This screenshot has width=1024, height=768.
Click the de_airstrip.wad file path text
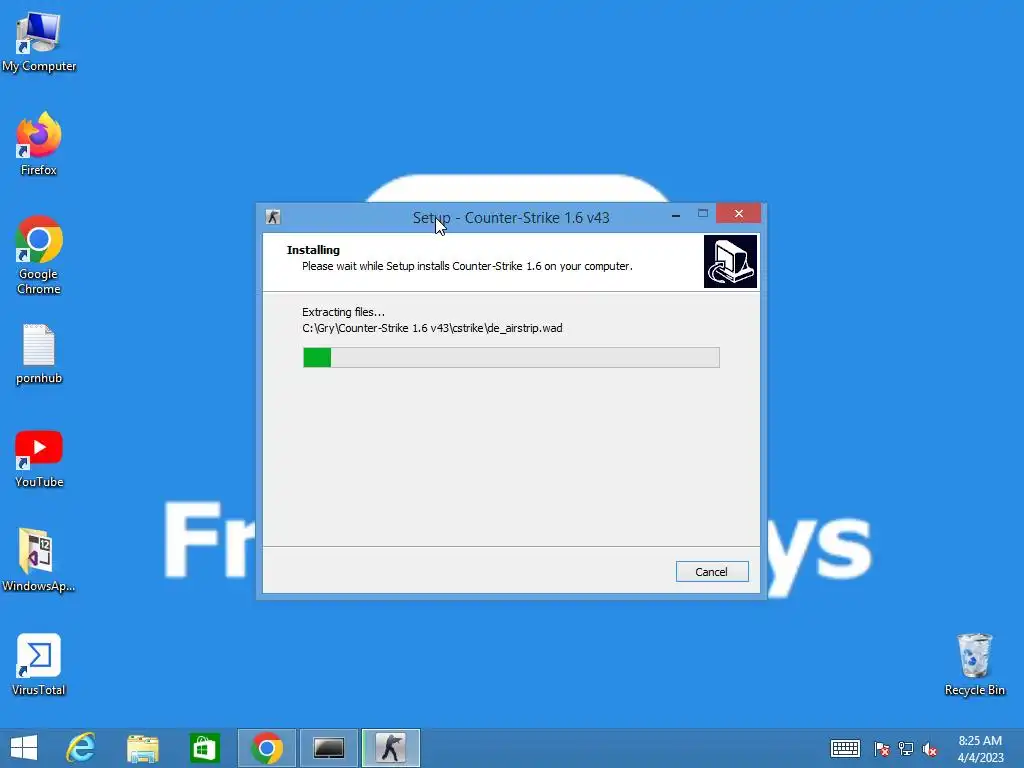432,328
